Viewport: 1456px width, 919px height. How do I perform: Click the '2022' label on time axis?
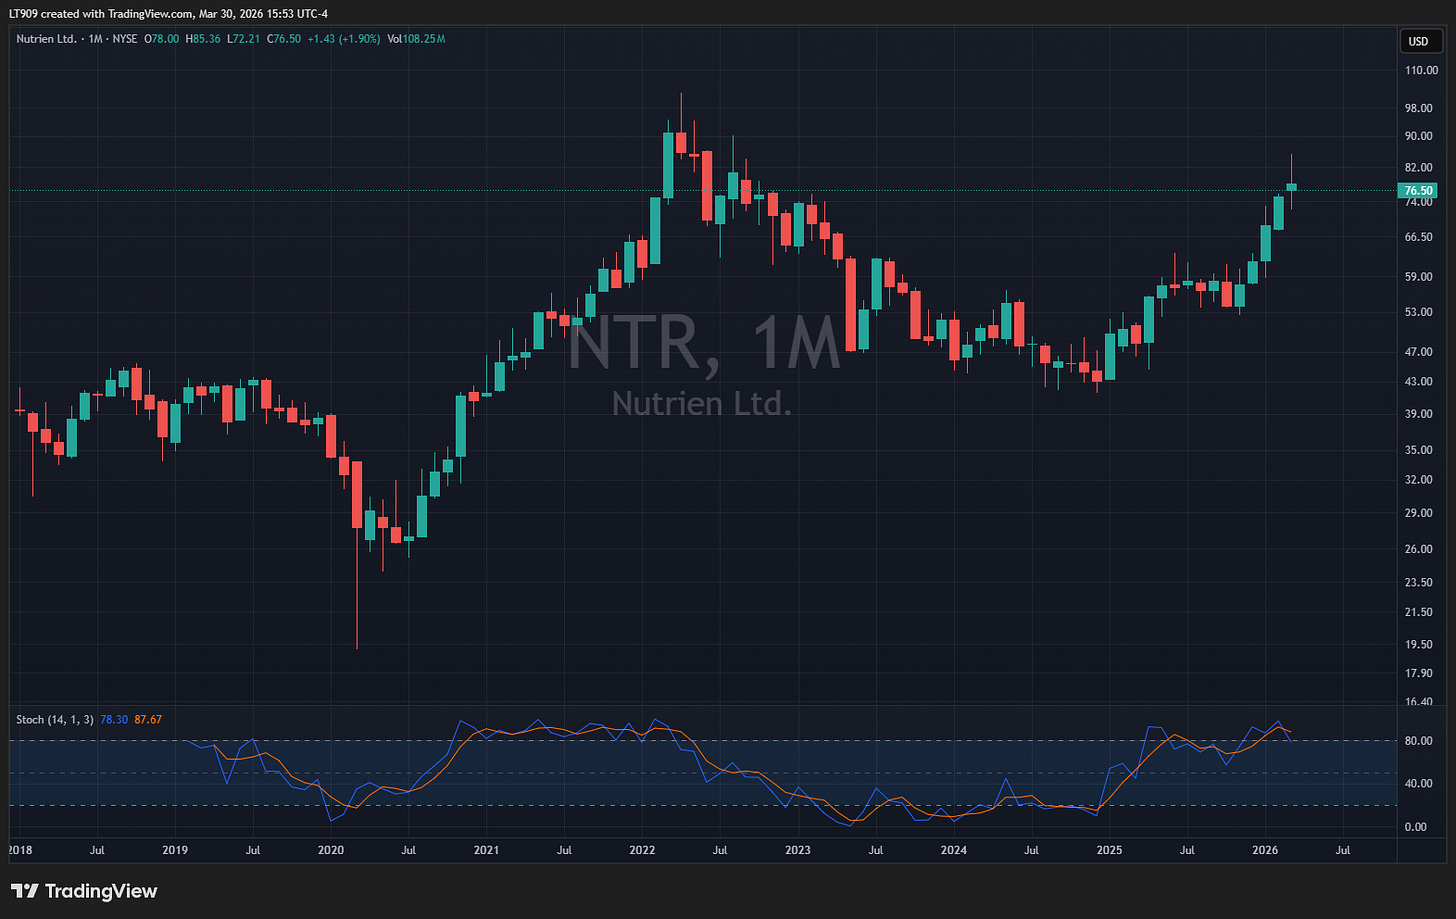642,850
